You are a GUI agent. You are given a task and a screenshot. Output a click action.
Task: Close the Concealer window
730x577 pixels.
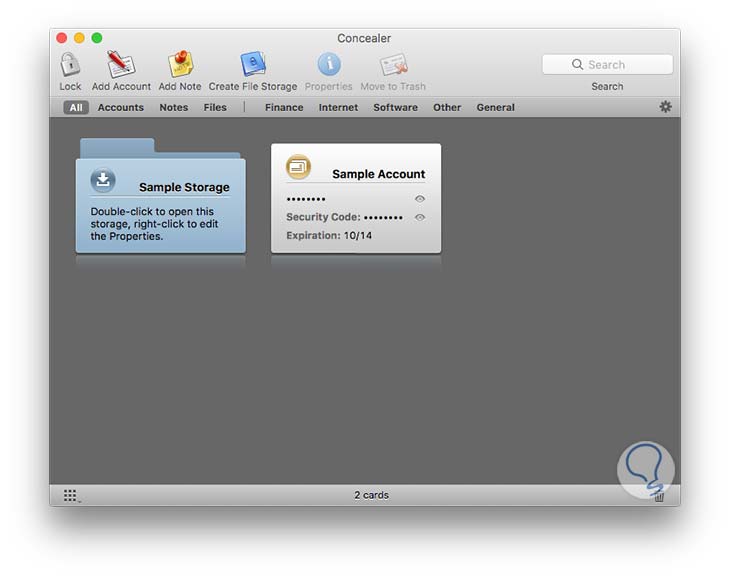pyautogui.click(x=61, y=38)
